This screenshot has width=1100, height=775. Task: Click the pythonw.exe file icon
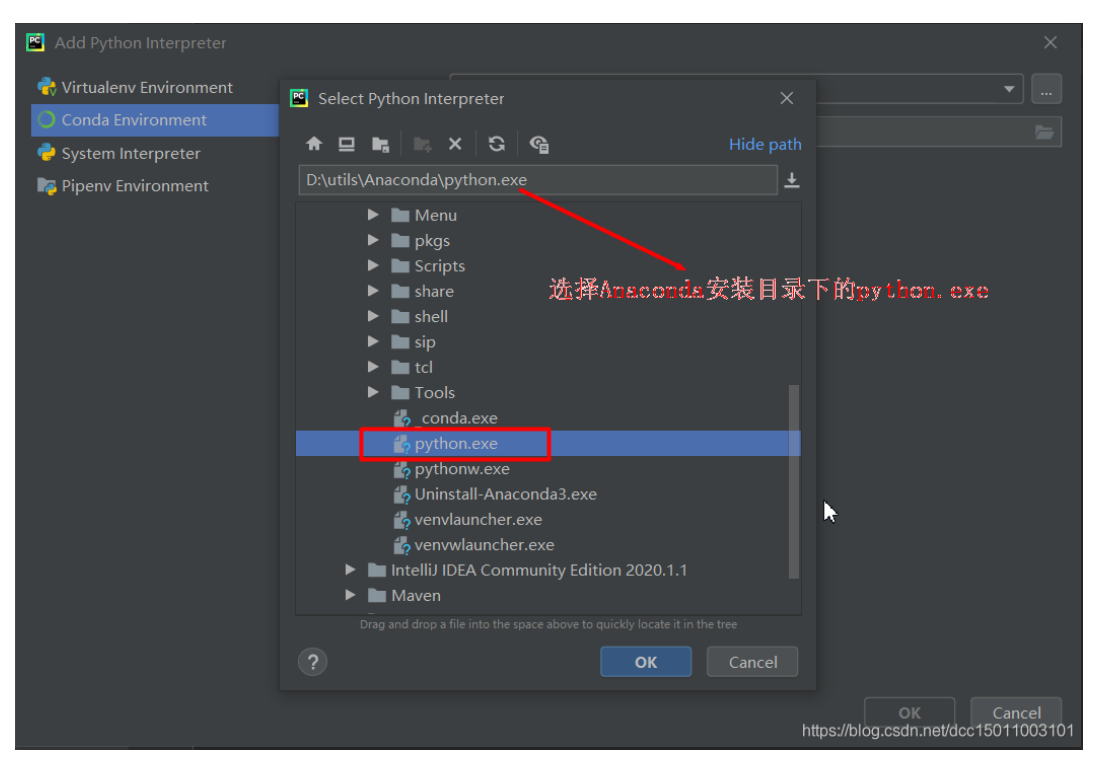402,469
